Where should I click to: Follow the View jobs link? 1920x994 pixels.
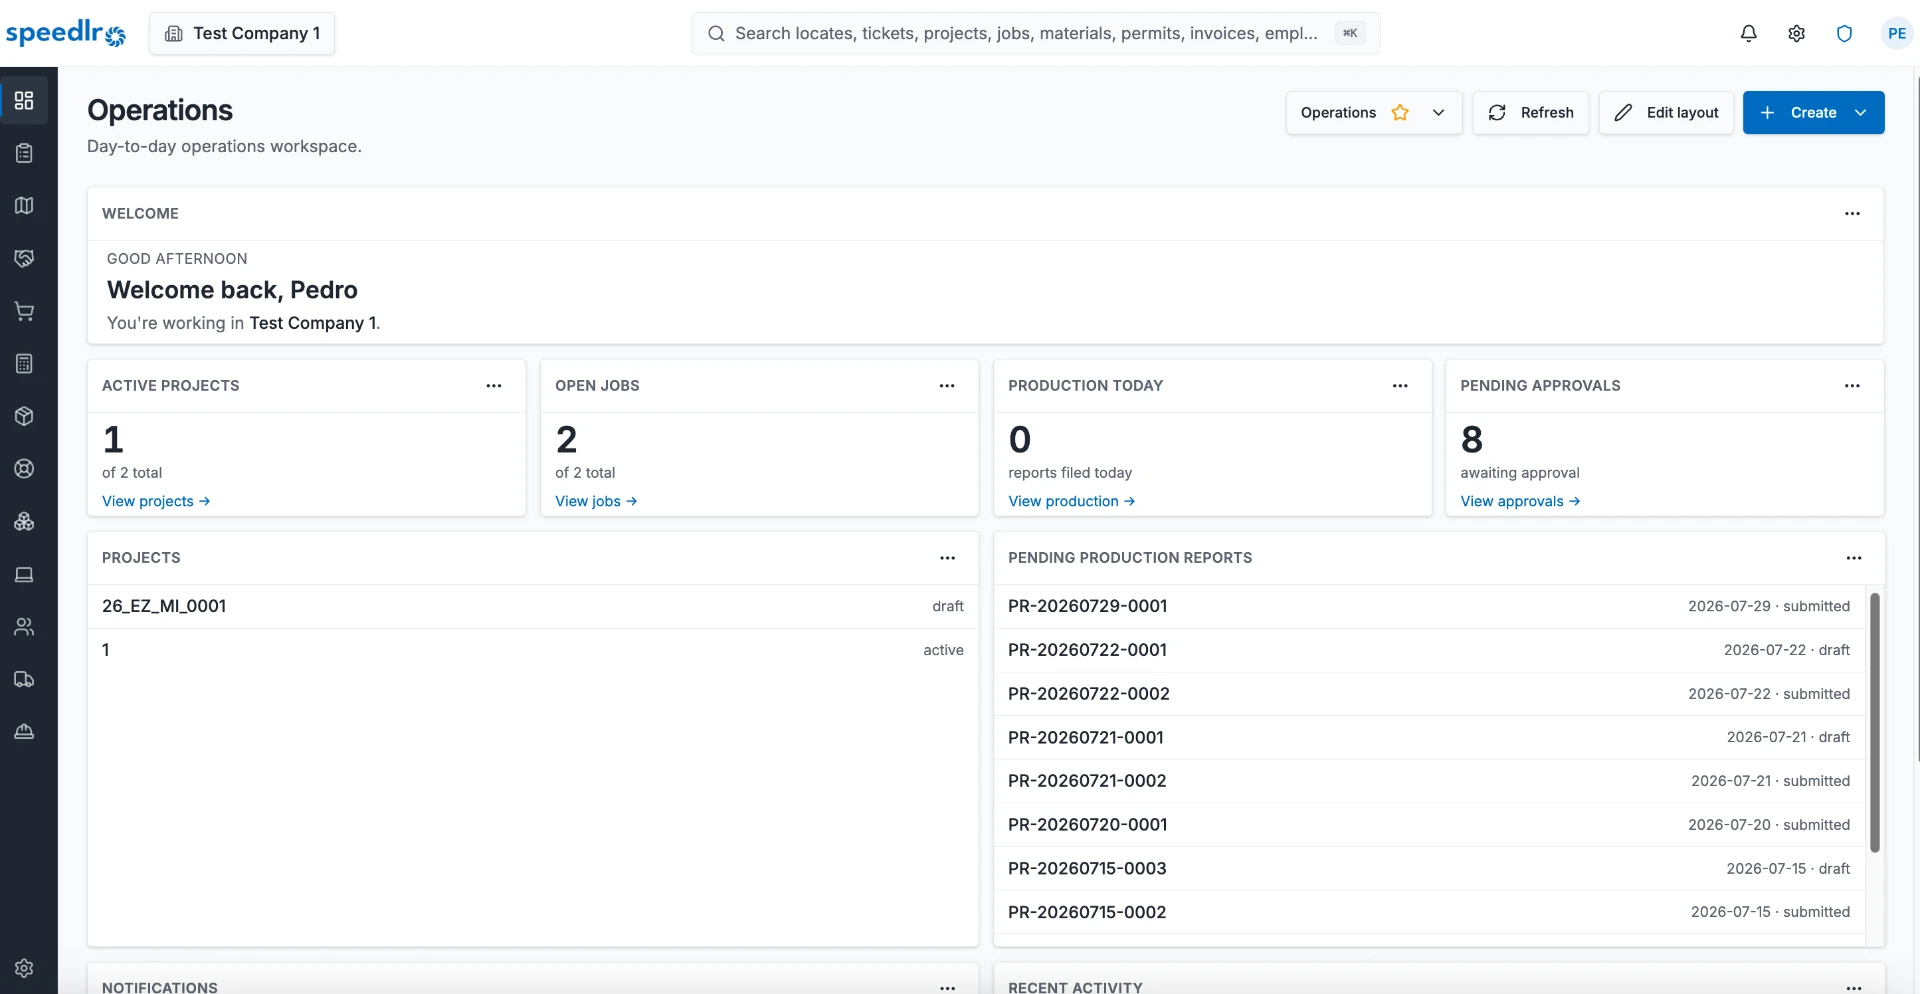pos(596,501)
